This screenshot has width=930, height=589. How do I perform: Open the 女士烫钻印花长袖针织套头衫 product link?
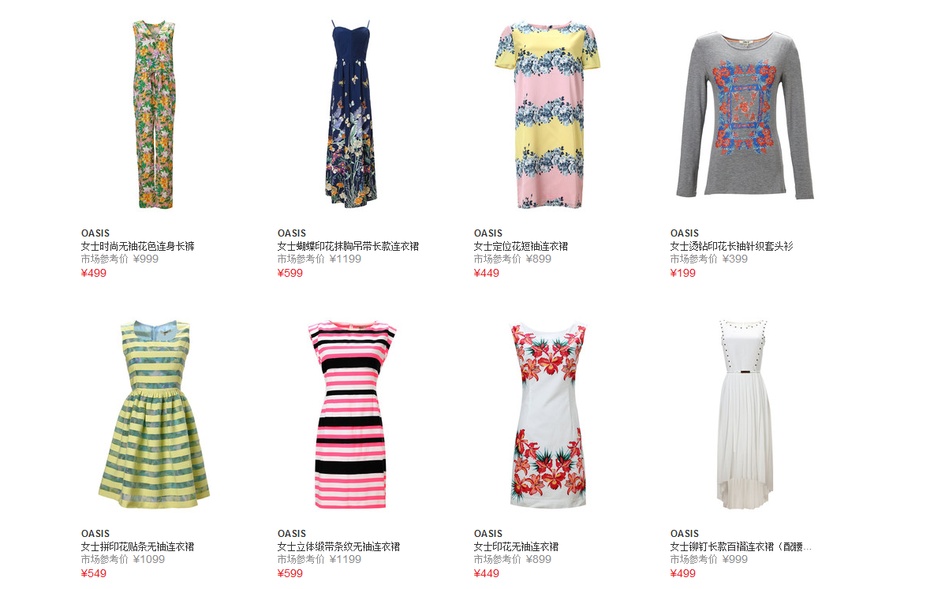tap(731, 246)
